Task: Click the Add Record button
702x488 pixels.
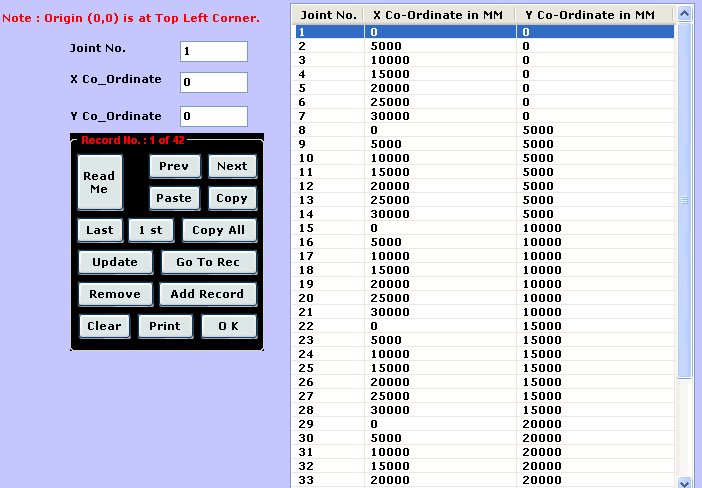Action: point(207,294)
